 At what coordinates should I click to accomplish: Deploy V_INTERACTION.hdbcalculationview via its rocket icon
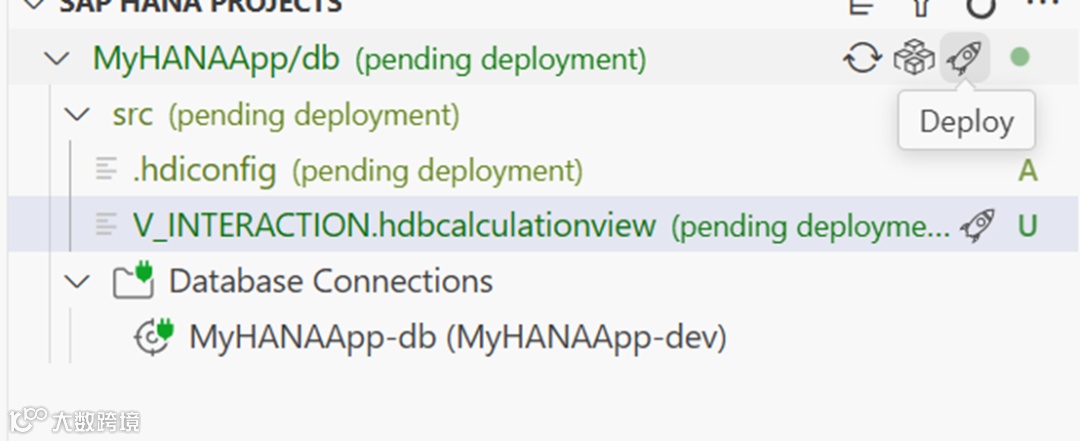977,225
